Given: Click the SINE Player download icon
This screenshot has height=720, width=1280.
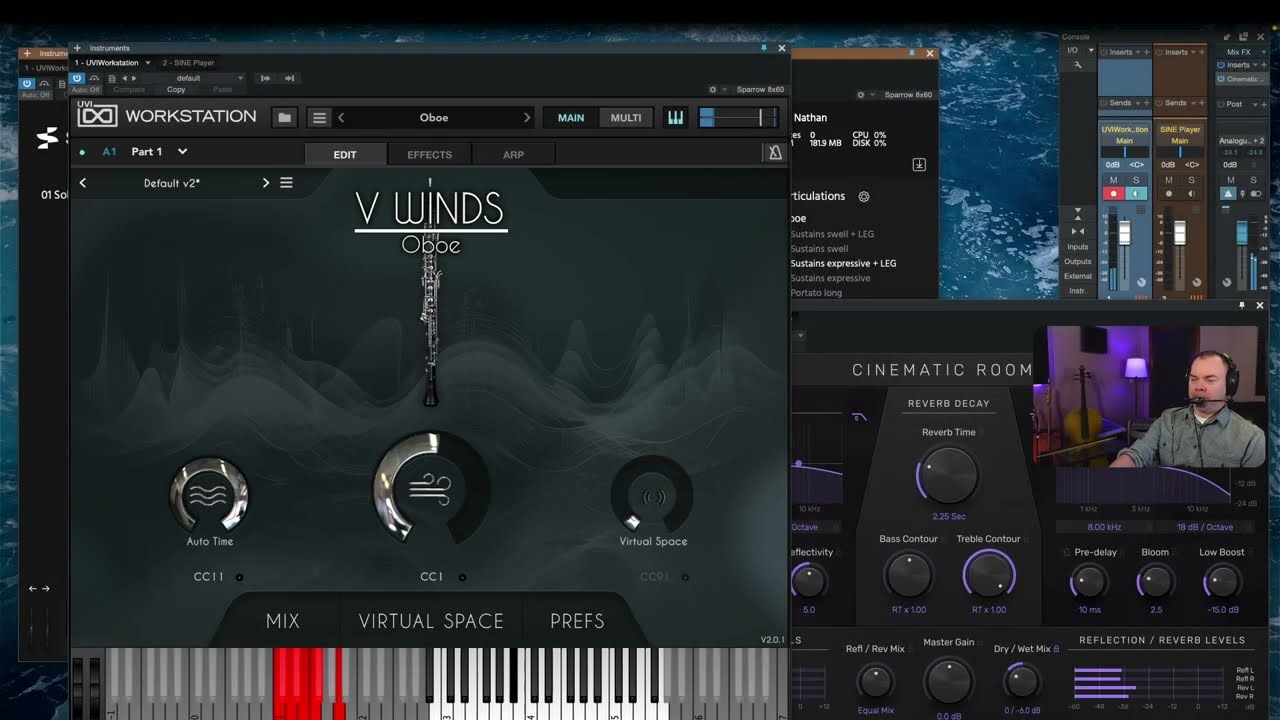Looking at the screenshot, I should tap(919, 165).
